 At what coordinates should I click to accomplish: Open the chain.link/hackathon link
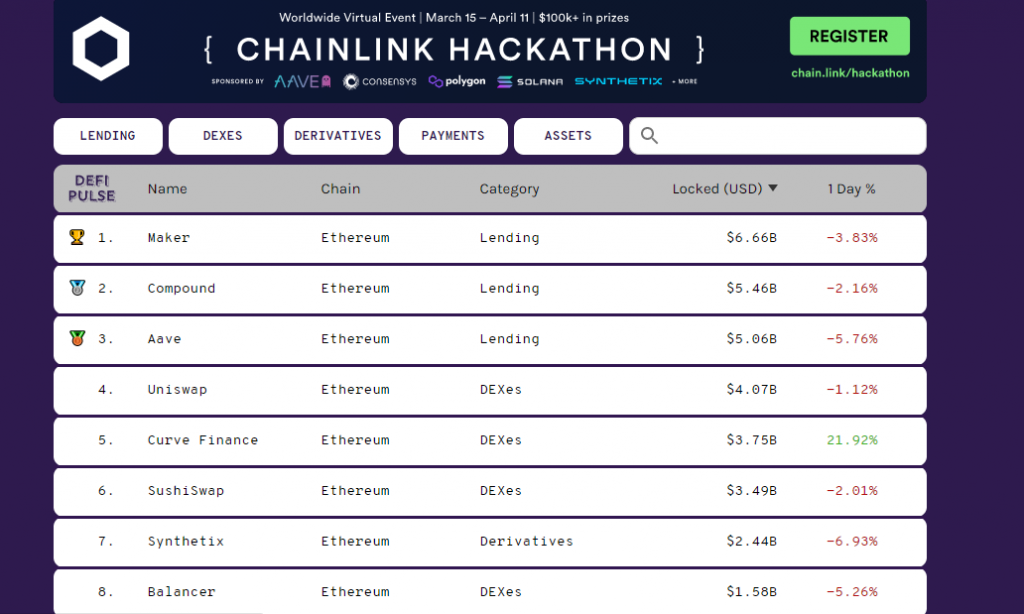click(850, 73)
